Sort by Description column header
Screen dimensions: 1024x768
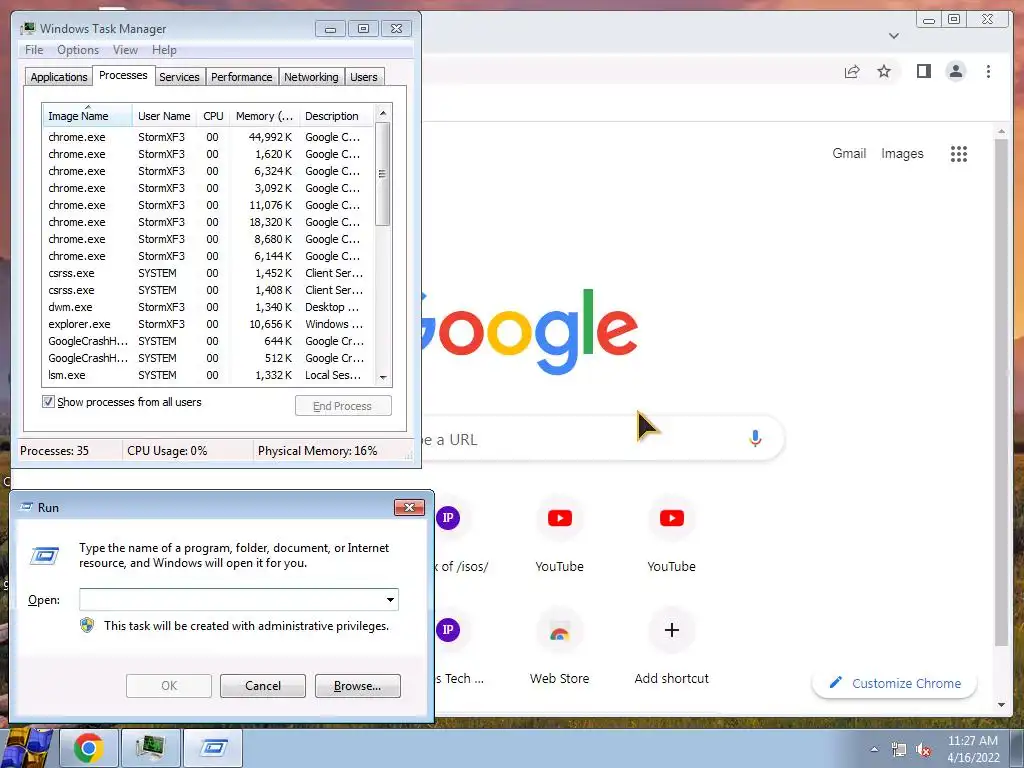pyautogui.click(x=336, y=116)
